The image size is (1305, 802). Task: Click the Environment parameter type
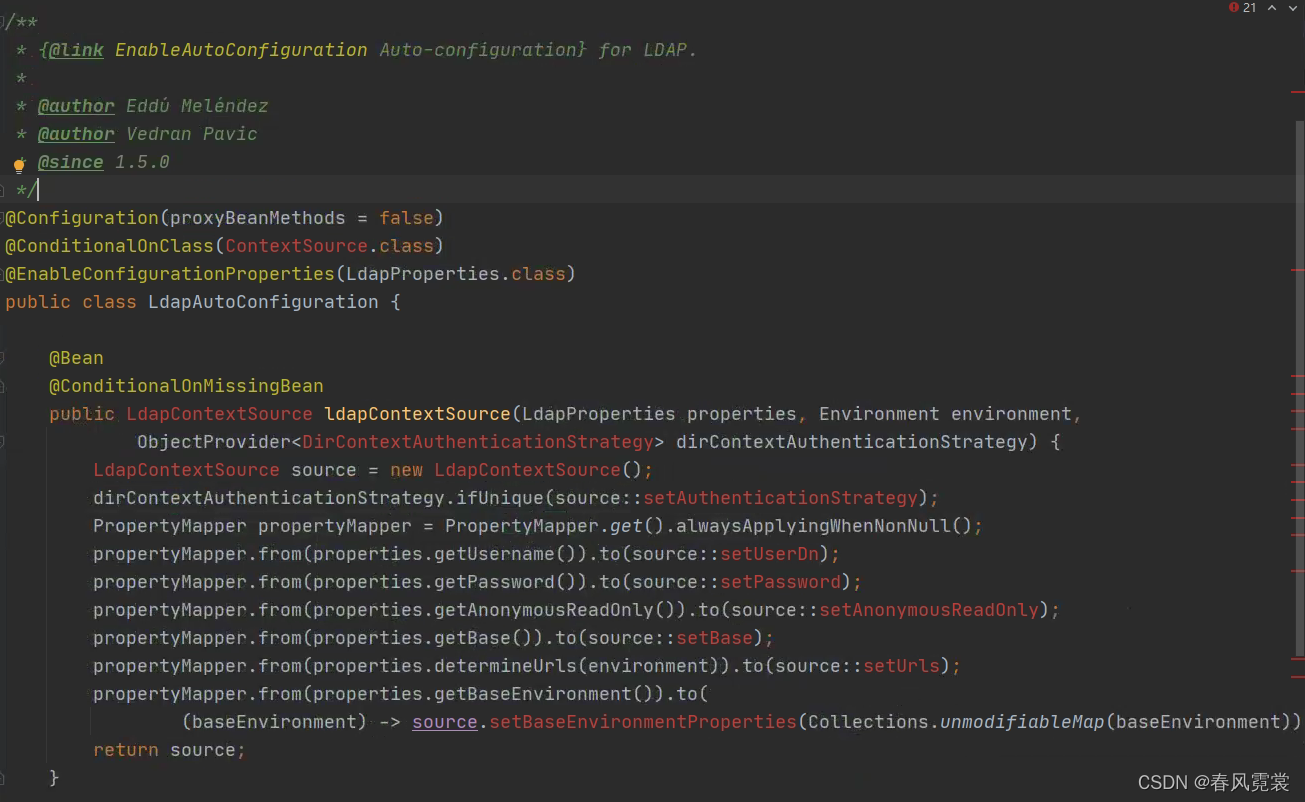point(879,414)
